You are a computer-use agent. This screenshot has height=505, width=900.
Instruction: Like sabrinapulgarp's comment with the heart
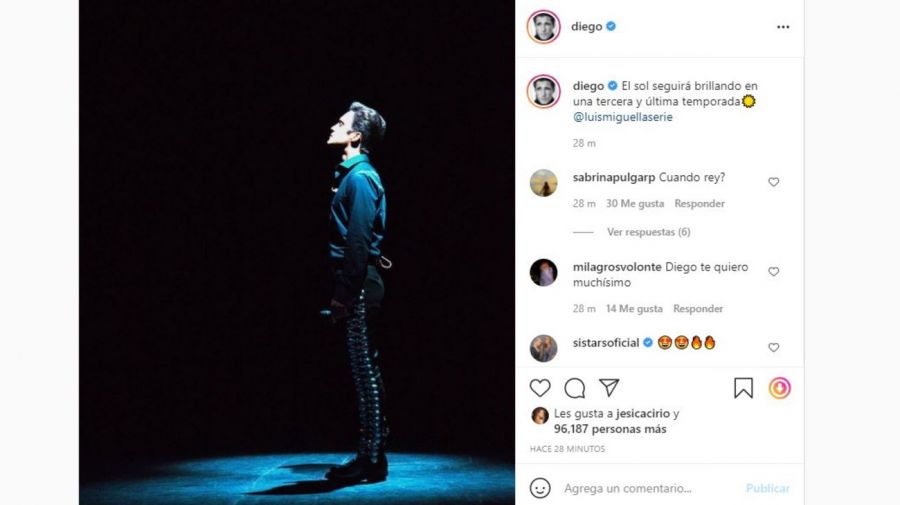click(x=774, y=182)
